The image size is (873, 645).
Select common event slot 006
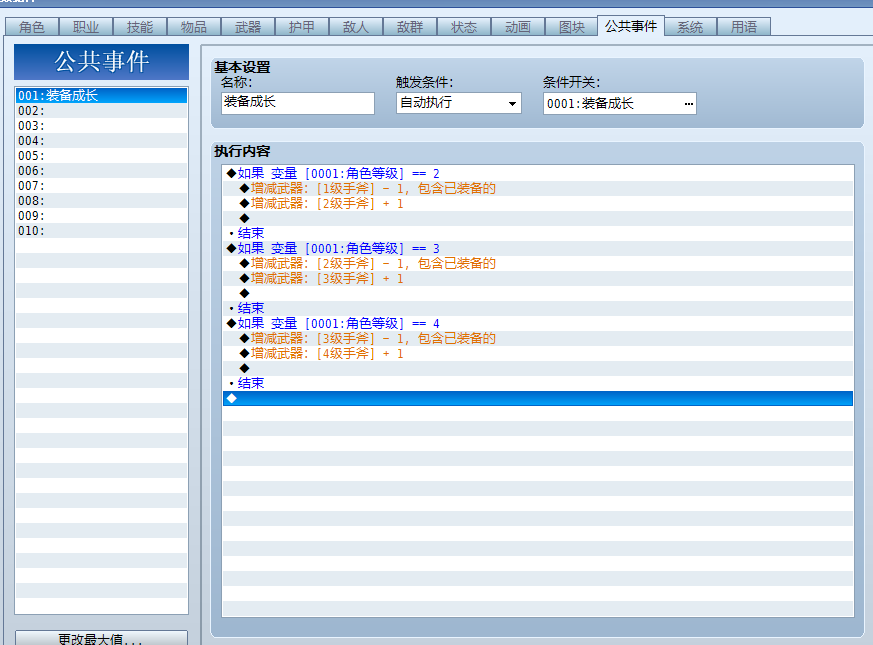coord(101,170)
